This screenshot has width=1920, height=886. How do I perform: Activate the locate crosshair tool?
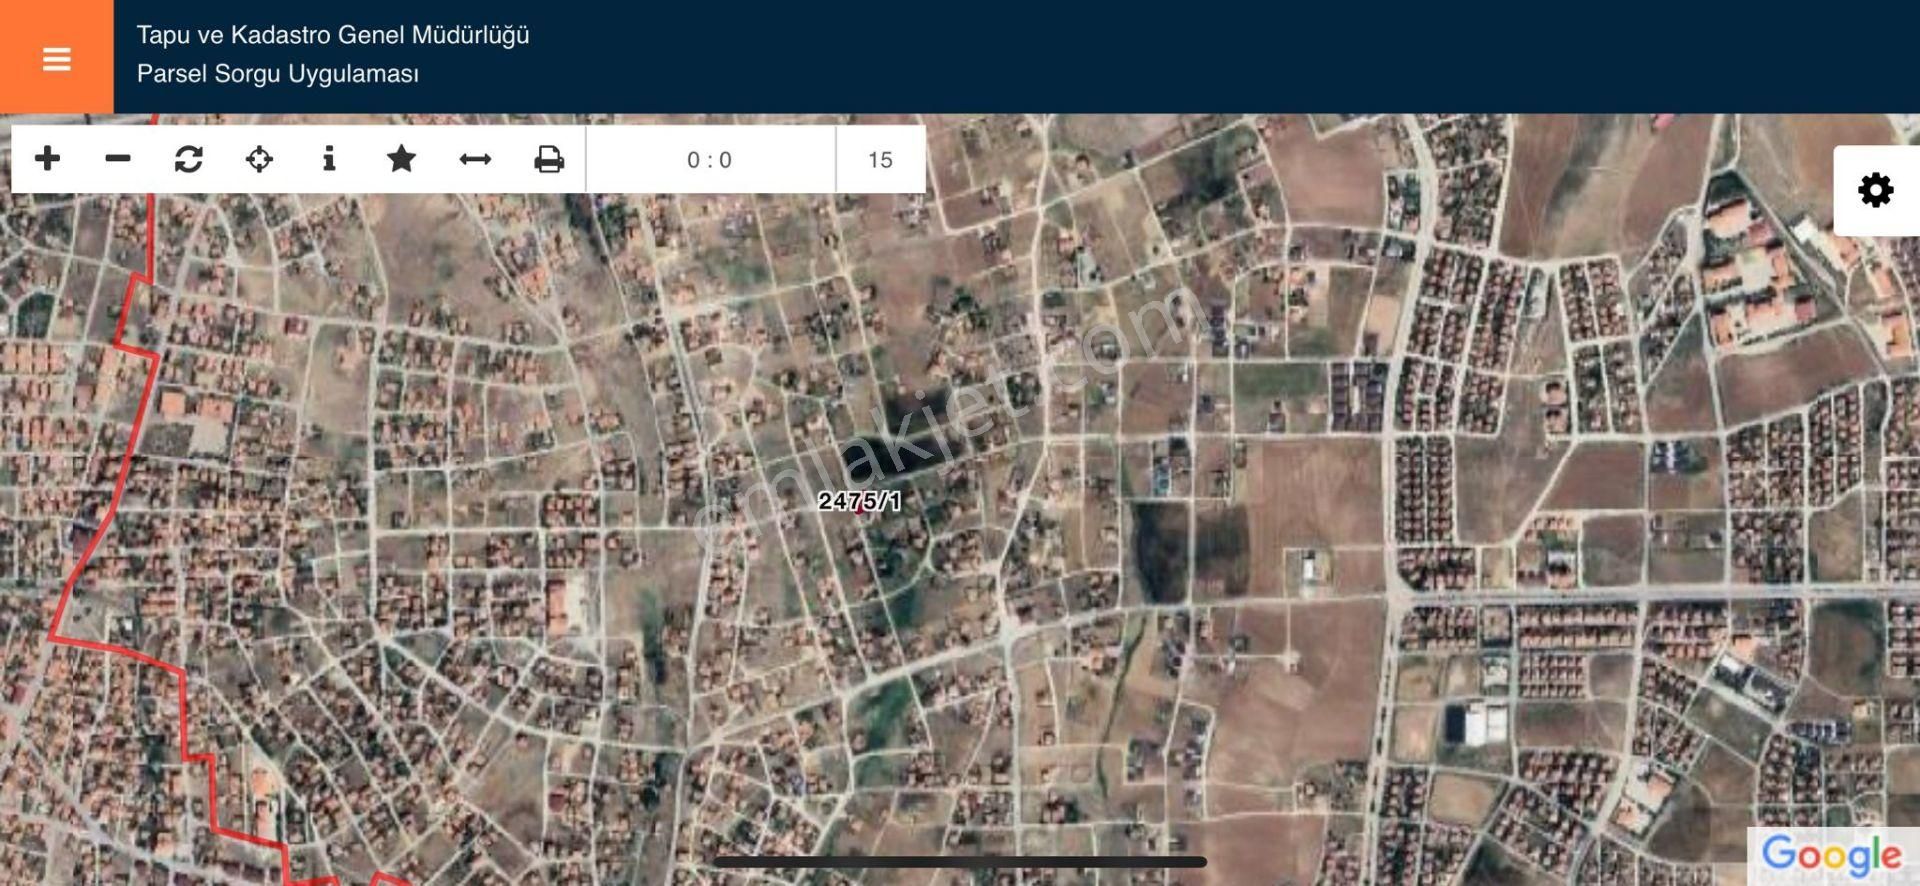tap(259, 159)
